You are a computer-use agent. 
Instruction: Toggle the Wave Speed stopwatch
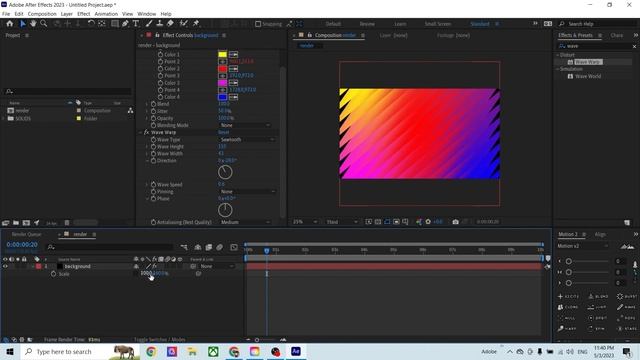153,184
